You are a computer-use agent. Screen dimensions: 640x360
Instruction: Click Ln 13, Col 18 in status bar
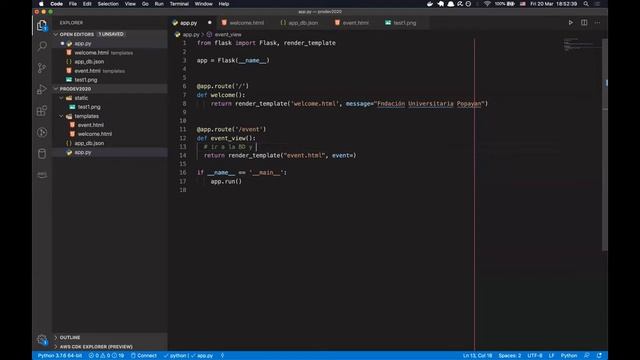477,356
